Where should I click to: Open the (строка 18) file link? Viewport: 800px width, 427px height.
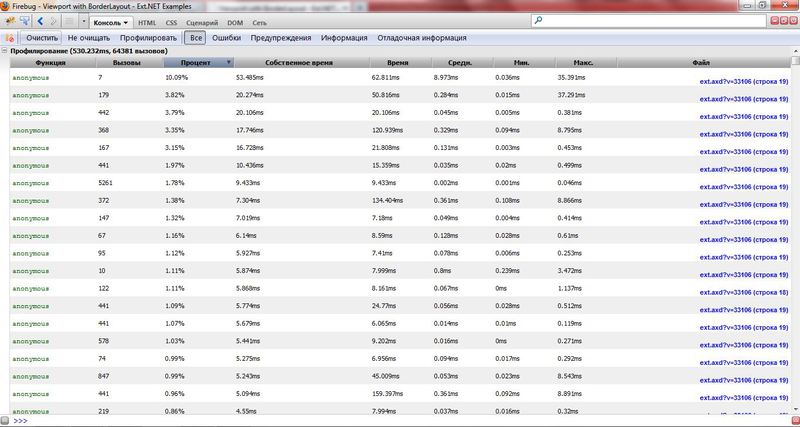(x=744, y=292)
